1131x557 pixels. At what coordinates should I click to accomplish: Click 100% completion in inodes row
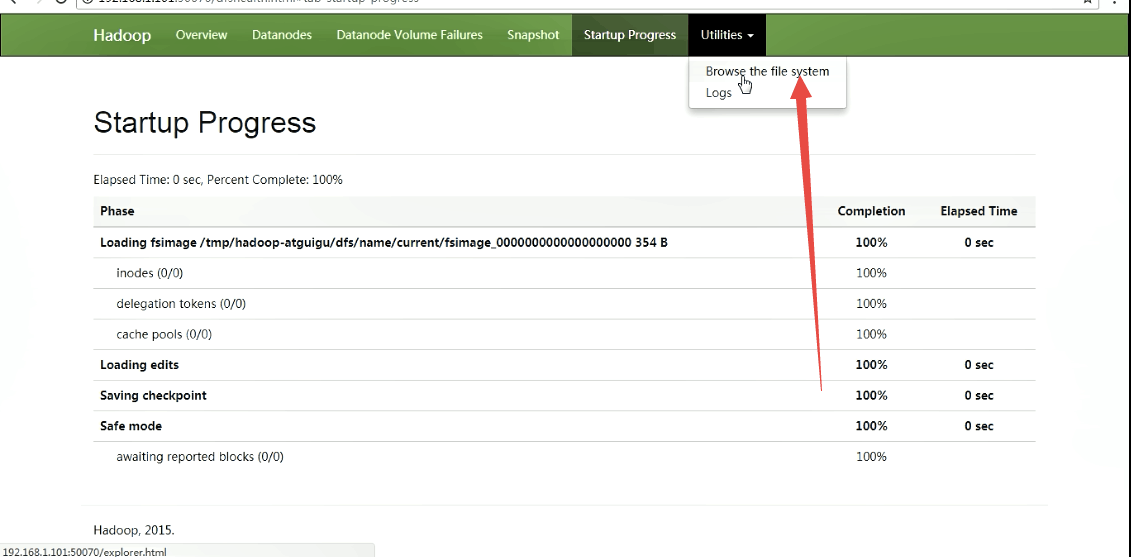871,273
